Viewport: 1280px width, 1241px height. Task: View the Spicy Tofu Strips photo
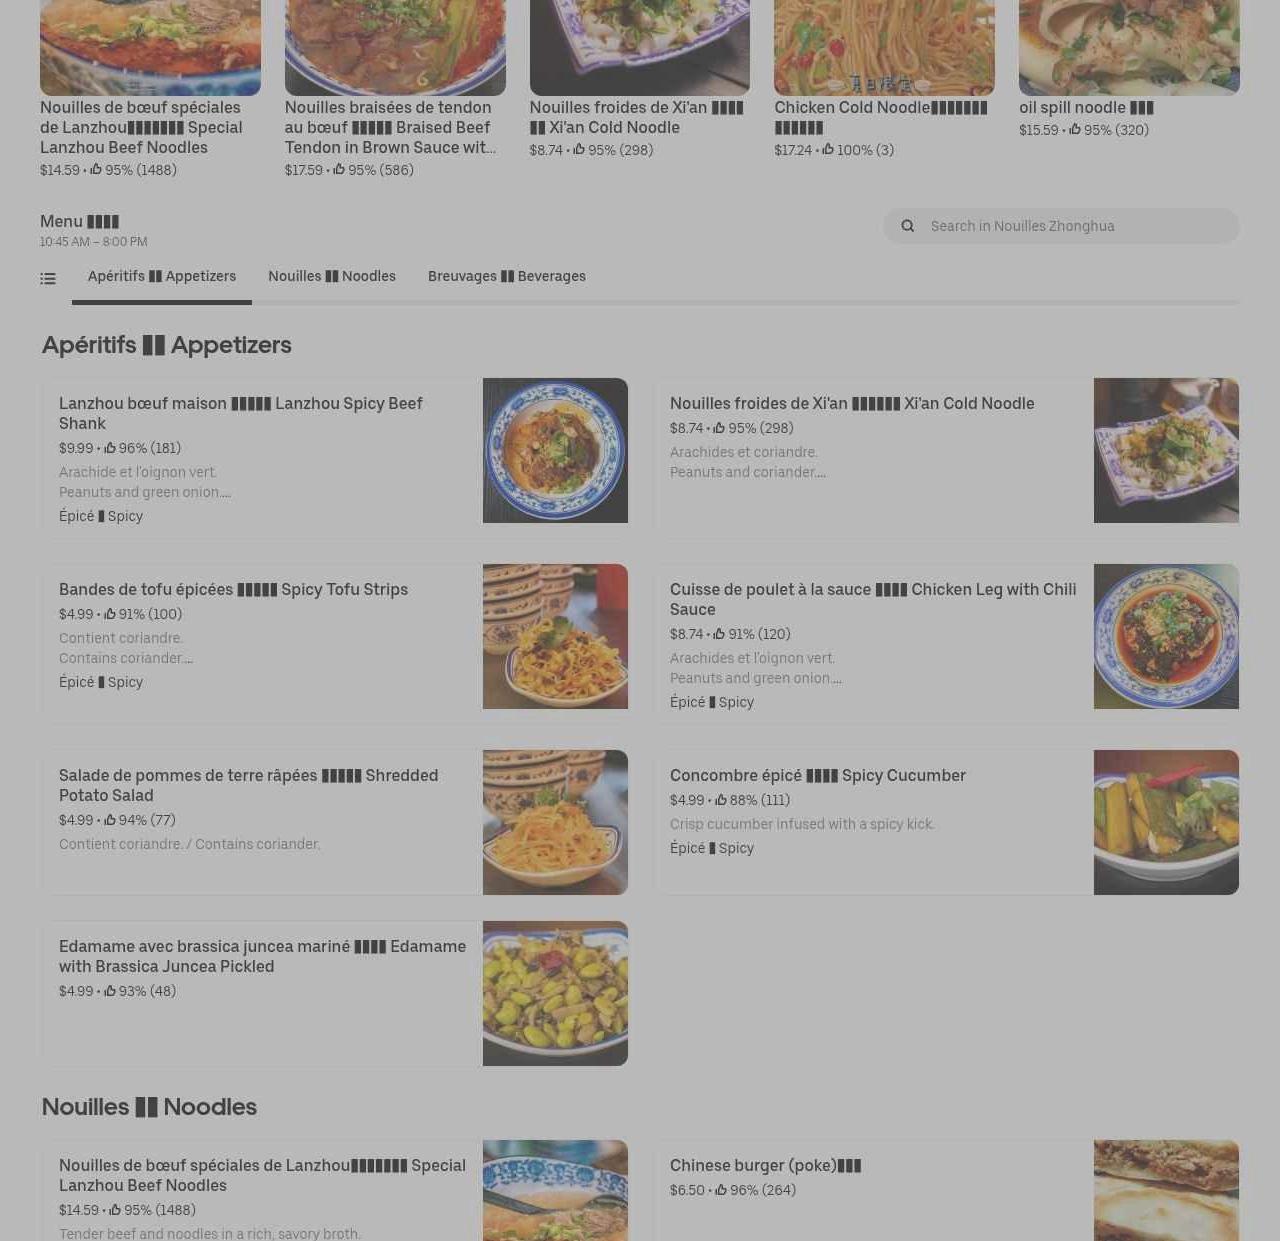[x=555, y=636]
